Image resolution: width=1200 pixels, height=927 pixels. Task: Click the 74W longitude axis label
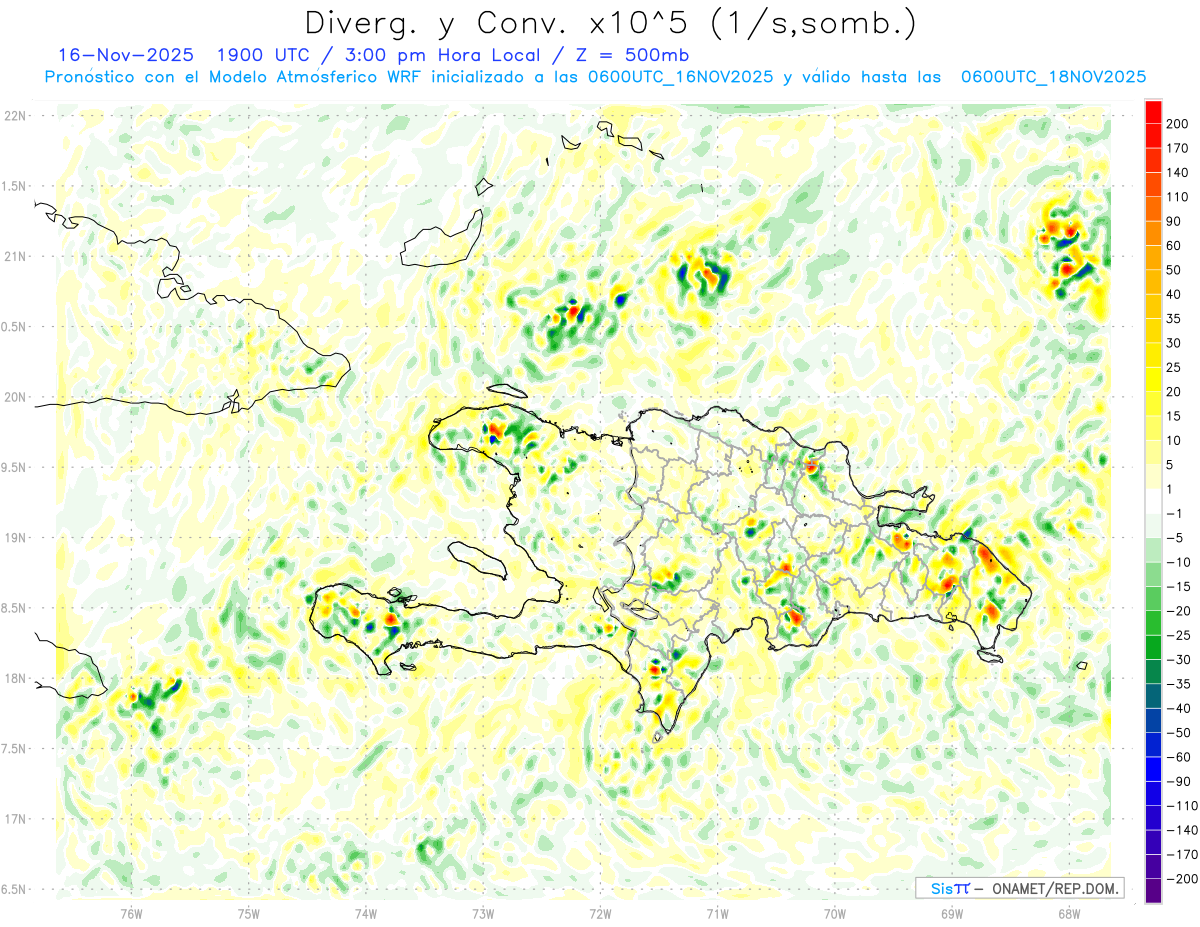366,913
